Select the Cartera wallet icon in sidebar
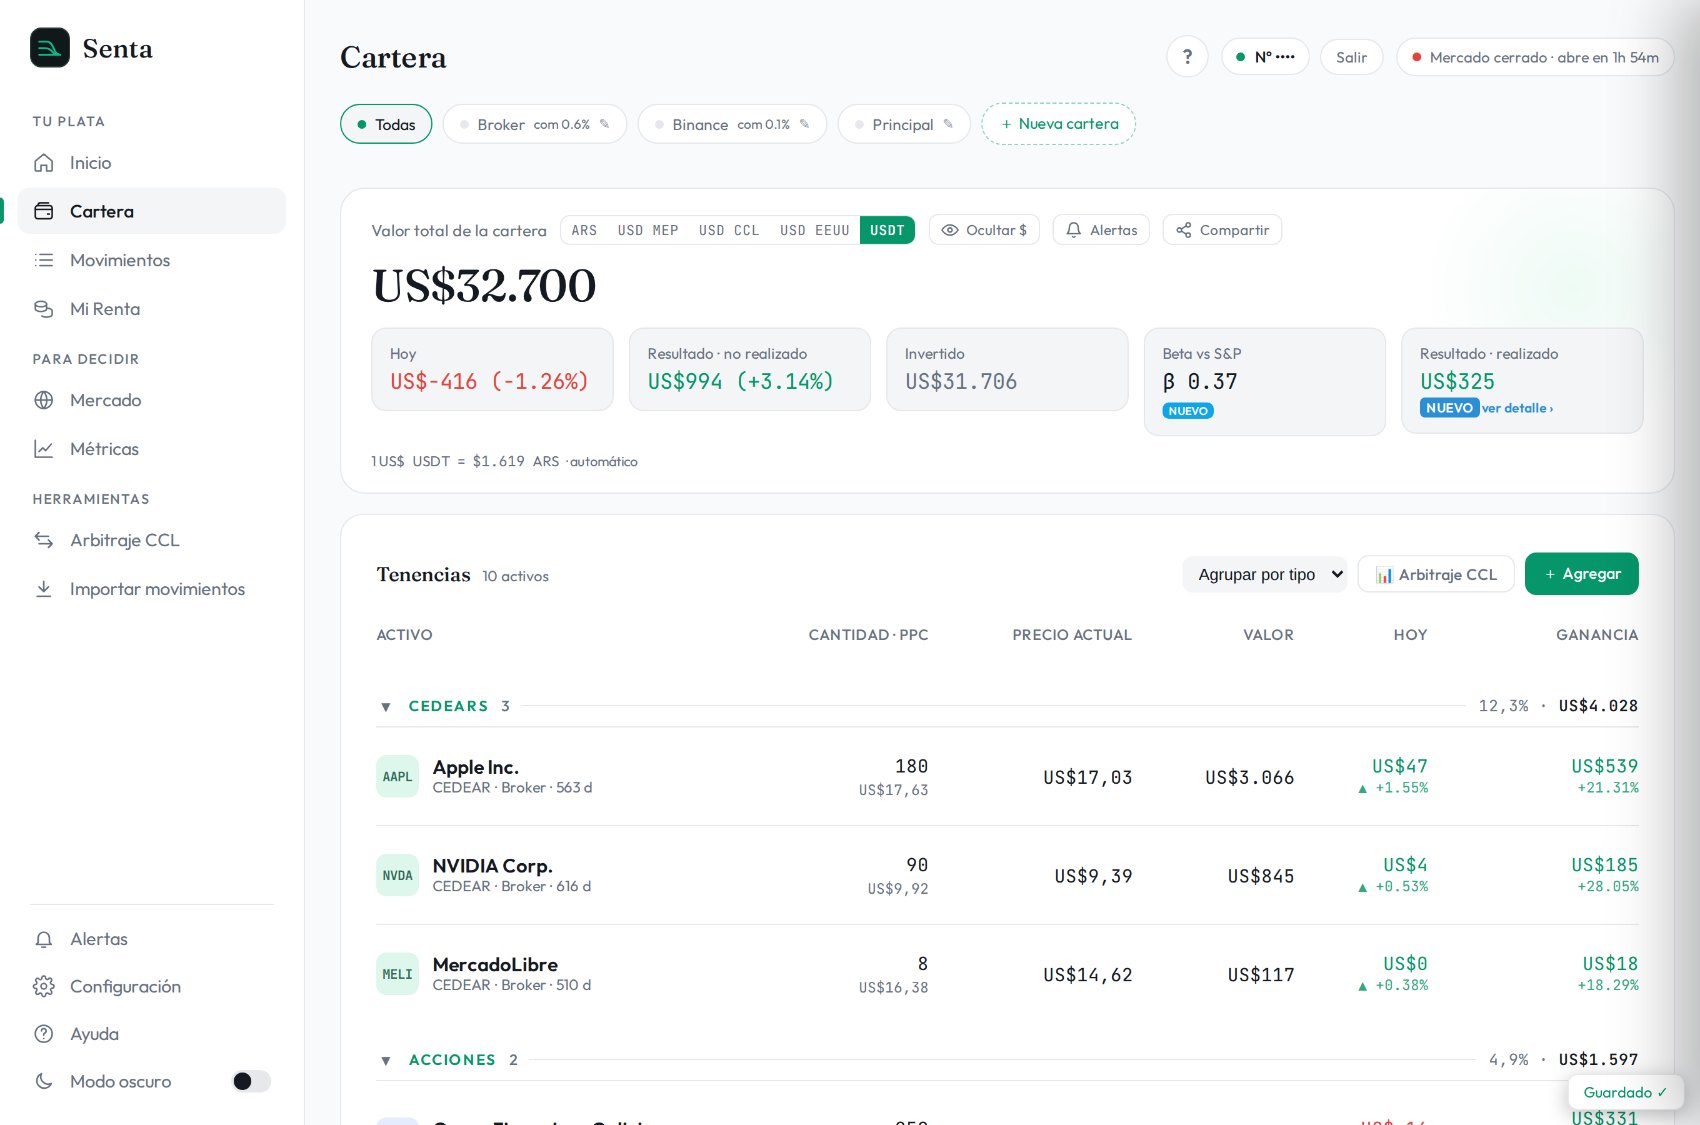Image resolution: width=1700 pixels, height=1125 pixels. (x=44, y=211)
